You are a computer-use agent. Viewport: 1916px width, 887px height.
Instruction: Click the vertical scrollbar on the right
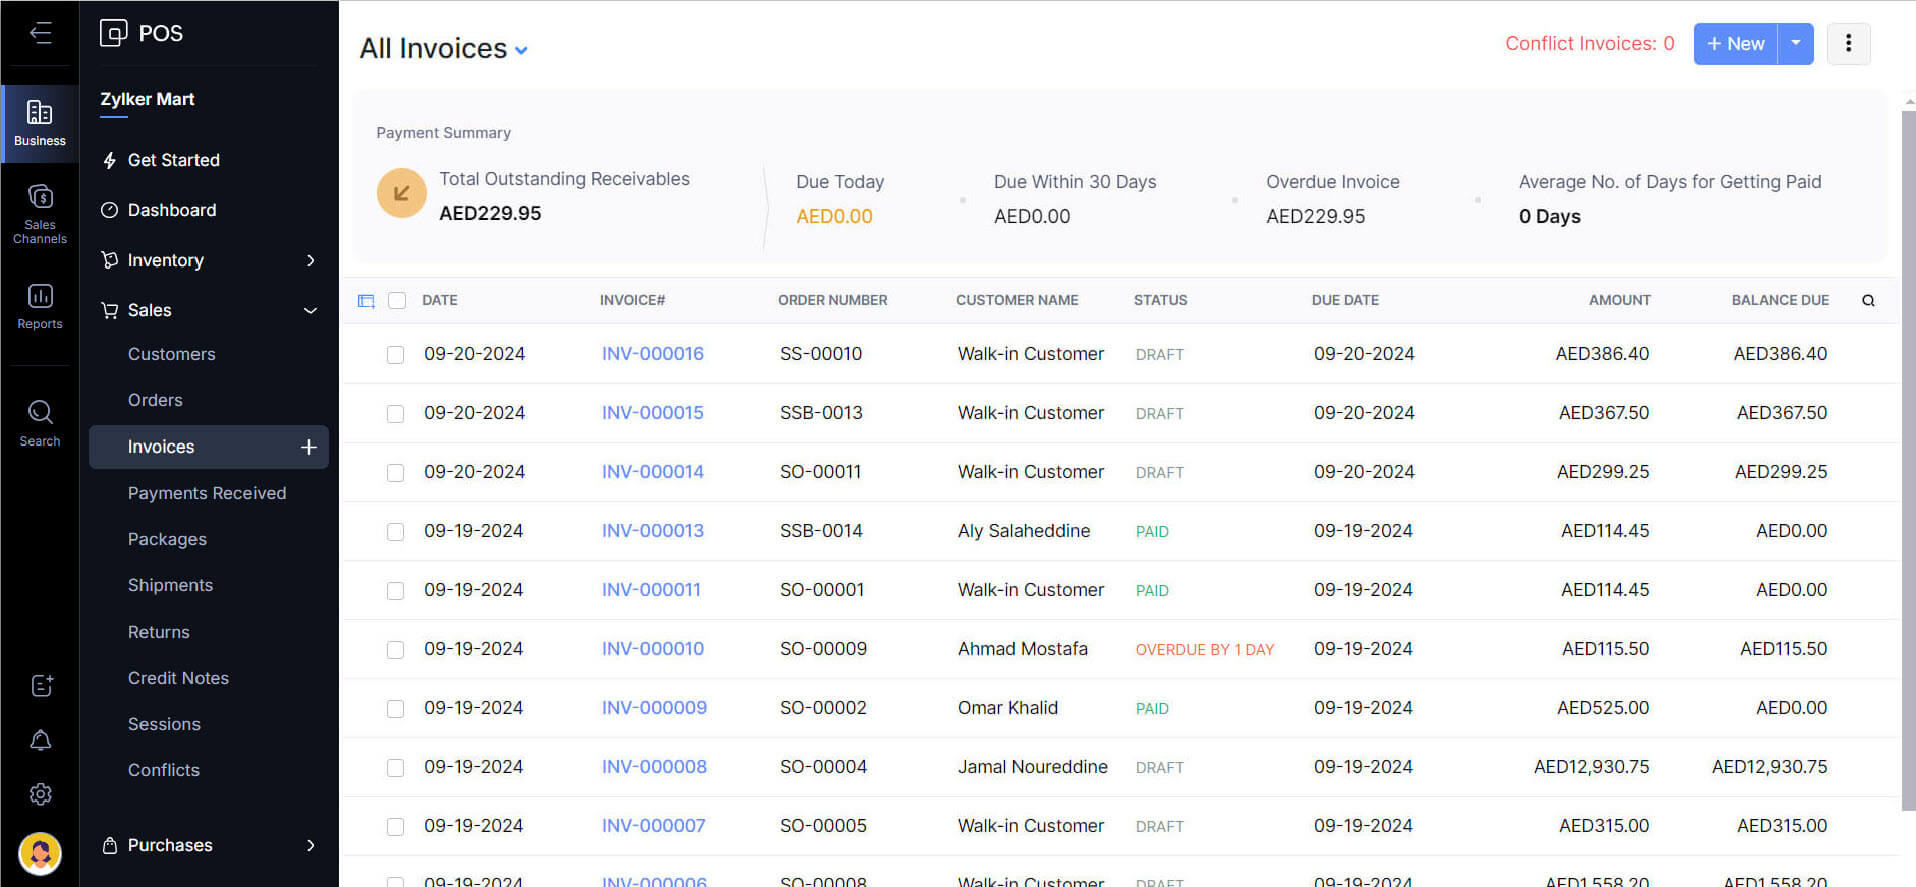(x=1908, y=450)
